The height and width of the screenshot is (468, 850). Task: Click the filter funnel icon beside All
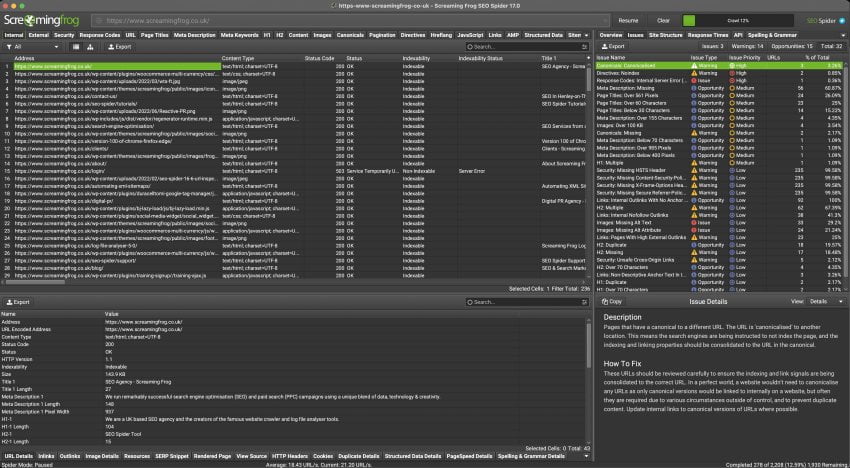[9, 47]
